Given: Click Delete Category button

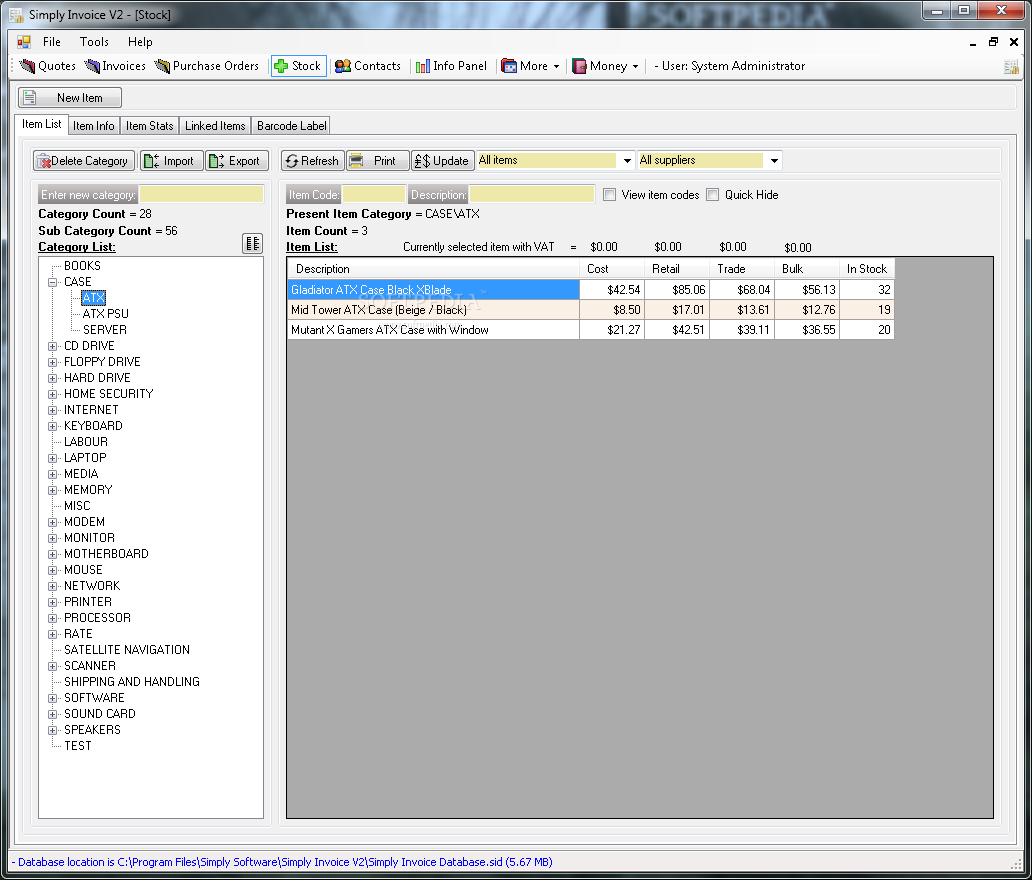Looking at the screenshot, I should pyautogui.click(x=84, y=161).
